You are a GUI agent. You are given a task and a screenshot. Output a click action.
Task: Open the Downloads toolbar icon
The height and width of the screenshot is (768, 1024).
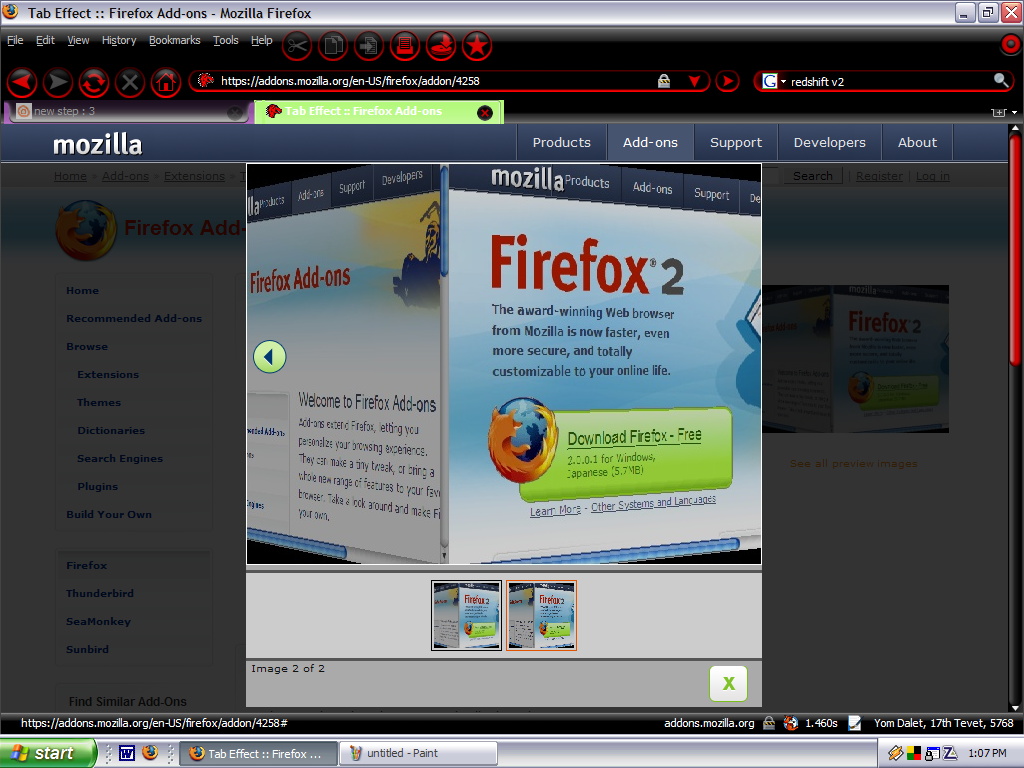[x=441, y=45]
